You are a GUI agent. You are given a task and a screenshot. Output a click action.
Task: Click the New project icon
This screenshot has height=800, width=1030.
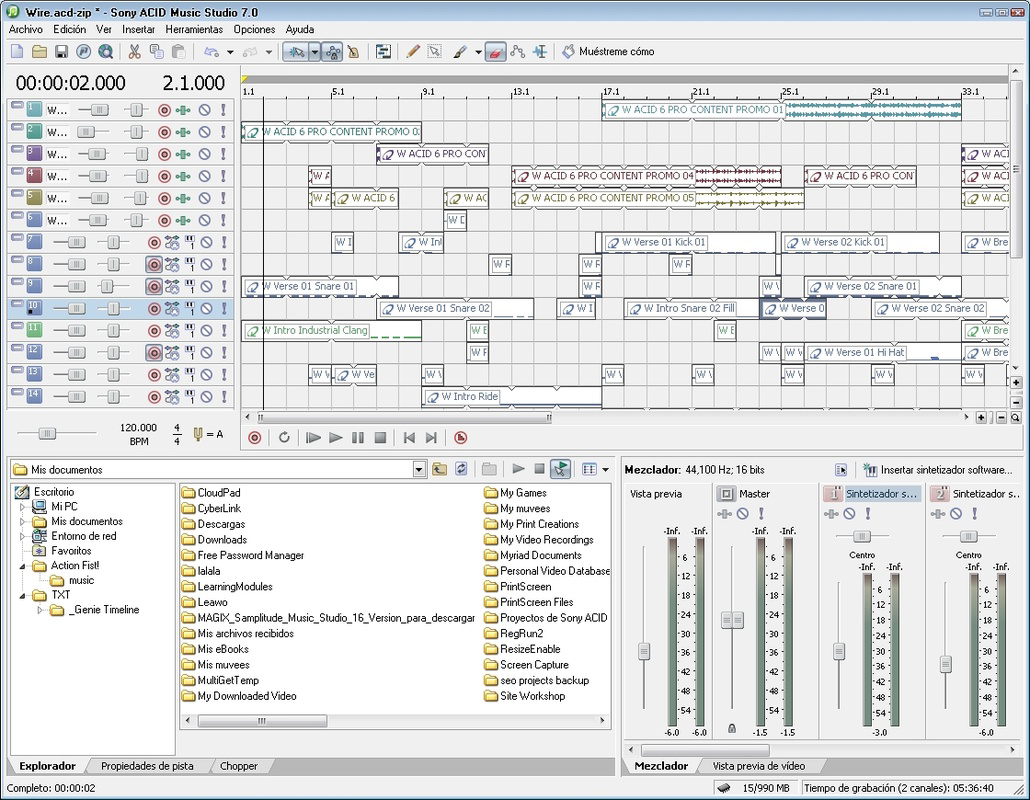tap(18, 51)
